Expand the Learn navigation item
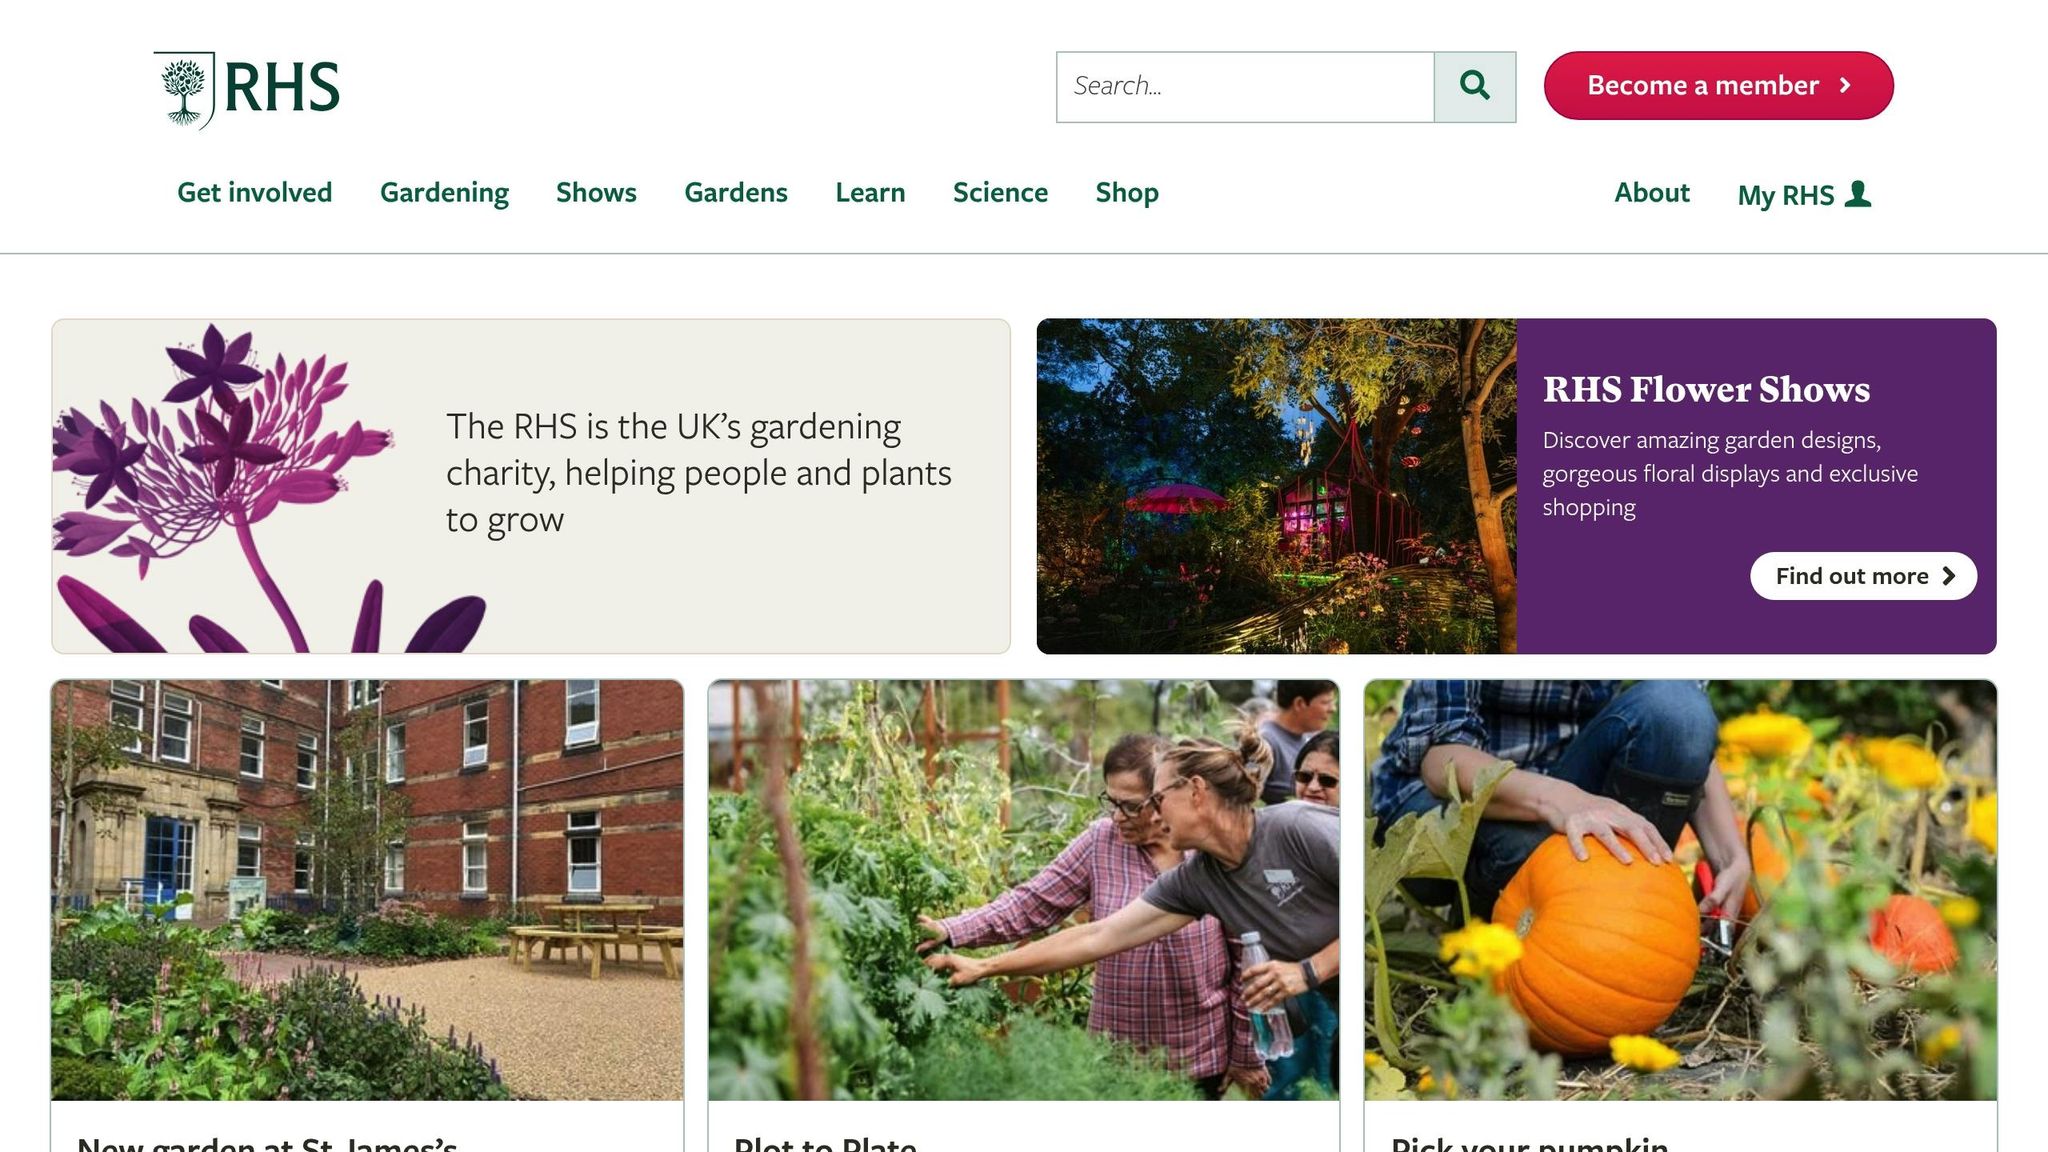The width and height of the screenshot is (2048, 1152). [x=870, y=192]
